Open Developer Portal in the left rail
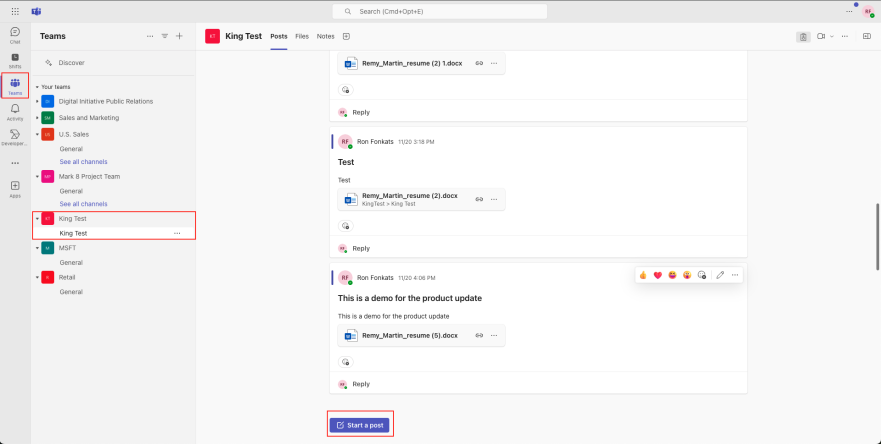This screenshot has height=444, width=881. coord(15,137)
